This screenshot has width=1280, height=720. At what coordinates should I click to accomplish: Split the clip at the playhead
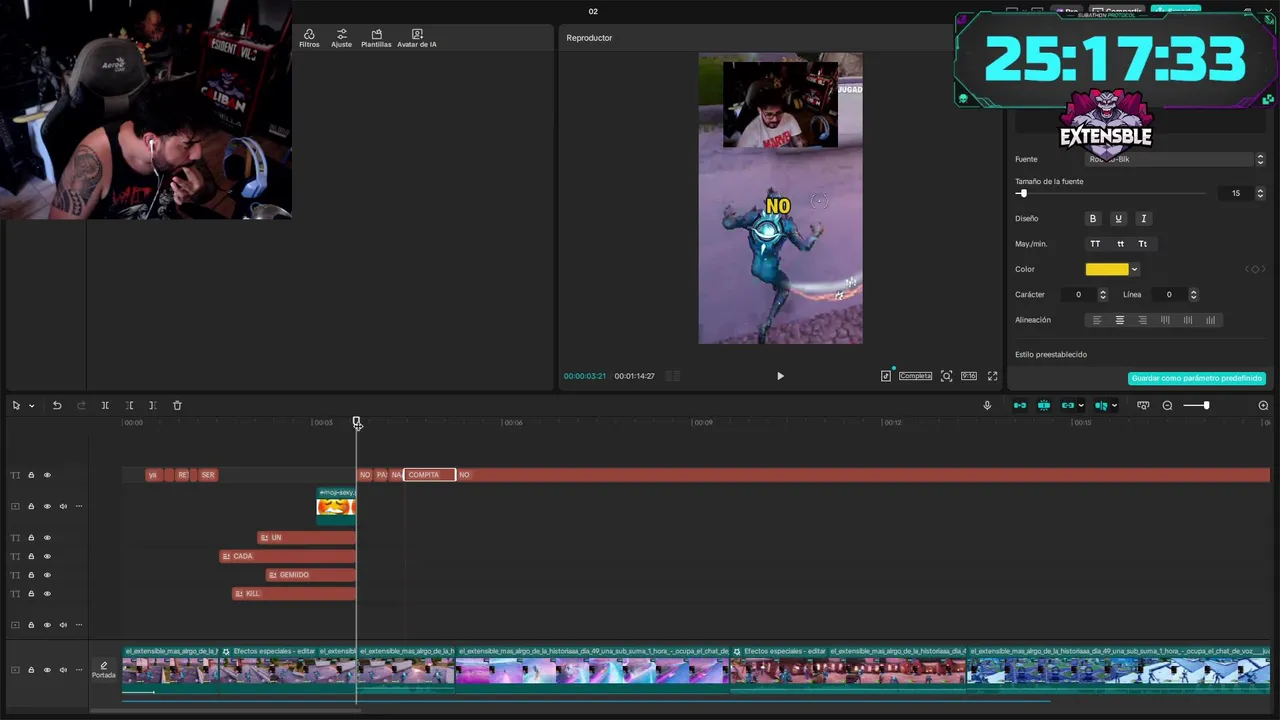pyautogui.click(x=105, y=405)
